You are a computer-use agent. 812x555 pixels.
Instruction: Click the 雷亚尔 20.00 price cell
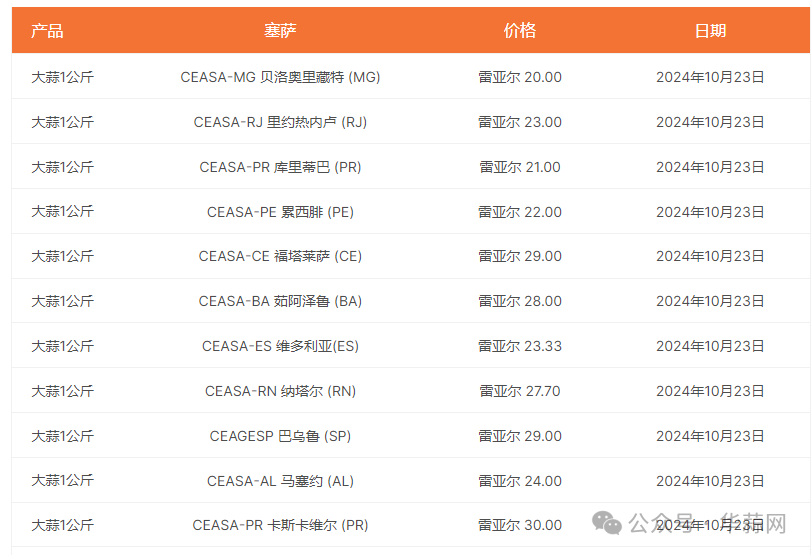pyautogui.click(x=520, y=77)
